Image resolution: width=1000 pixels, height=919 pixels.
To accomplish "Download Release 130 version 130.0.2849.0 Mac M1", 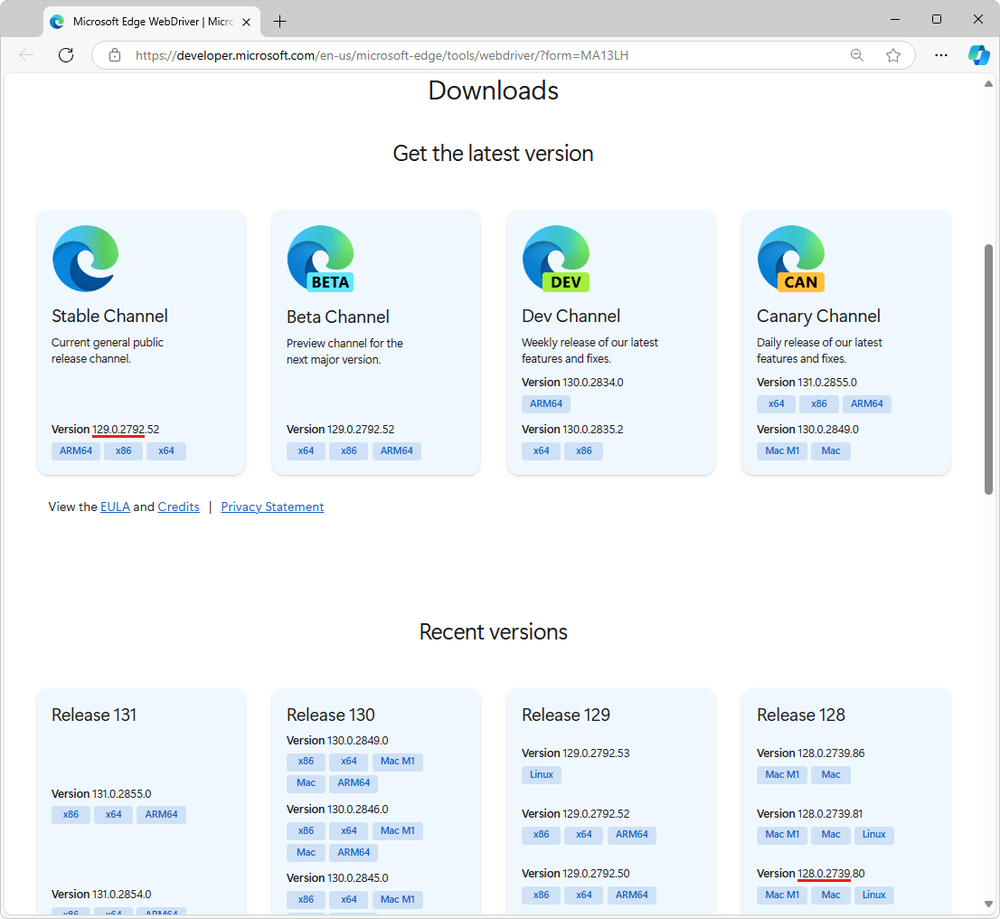I will pos(397,761).
